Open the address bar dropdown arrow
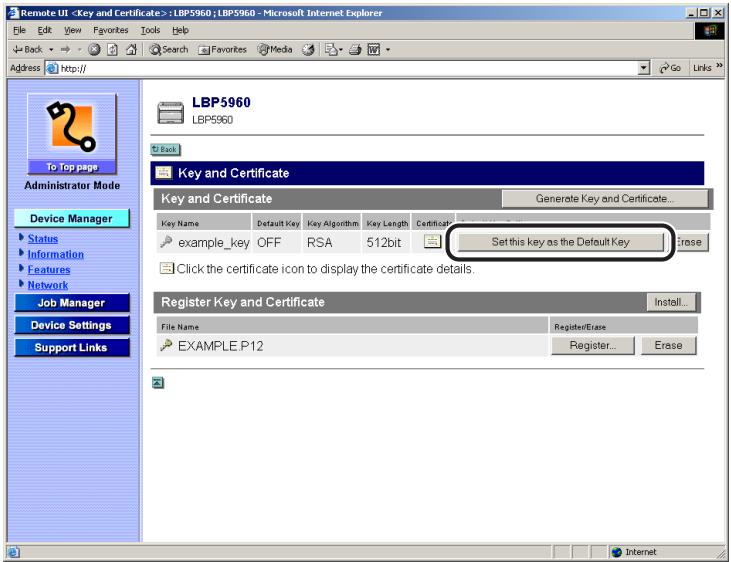The height and width of the screenshot is (562, 731). [643, 69]
